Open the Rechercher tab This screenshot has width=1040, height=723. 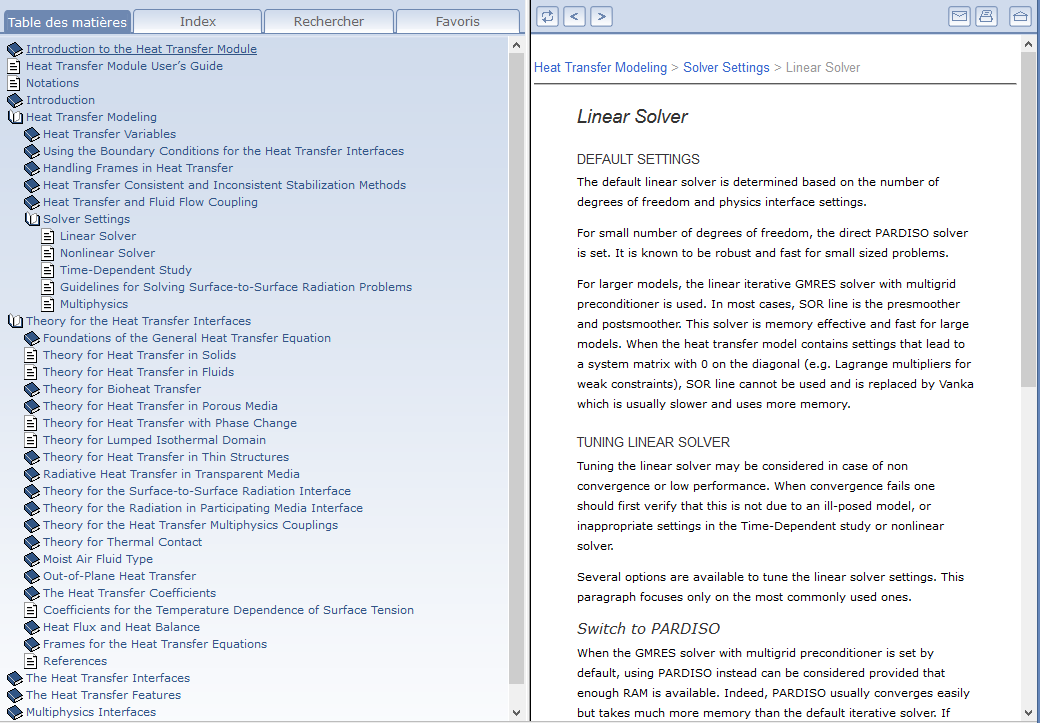pos(329,21)
